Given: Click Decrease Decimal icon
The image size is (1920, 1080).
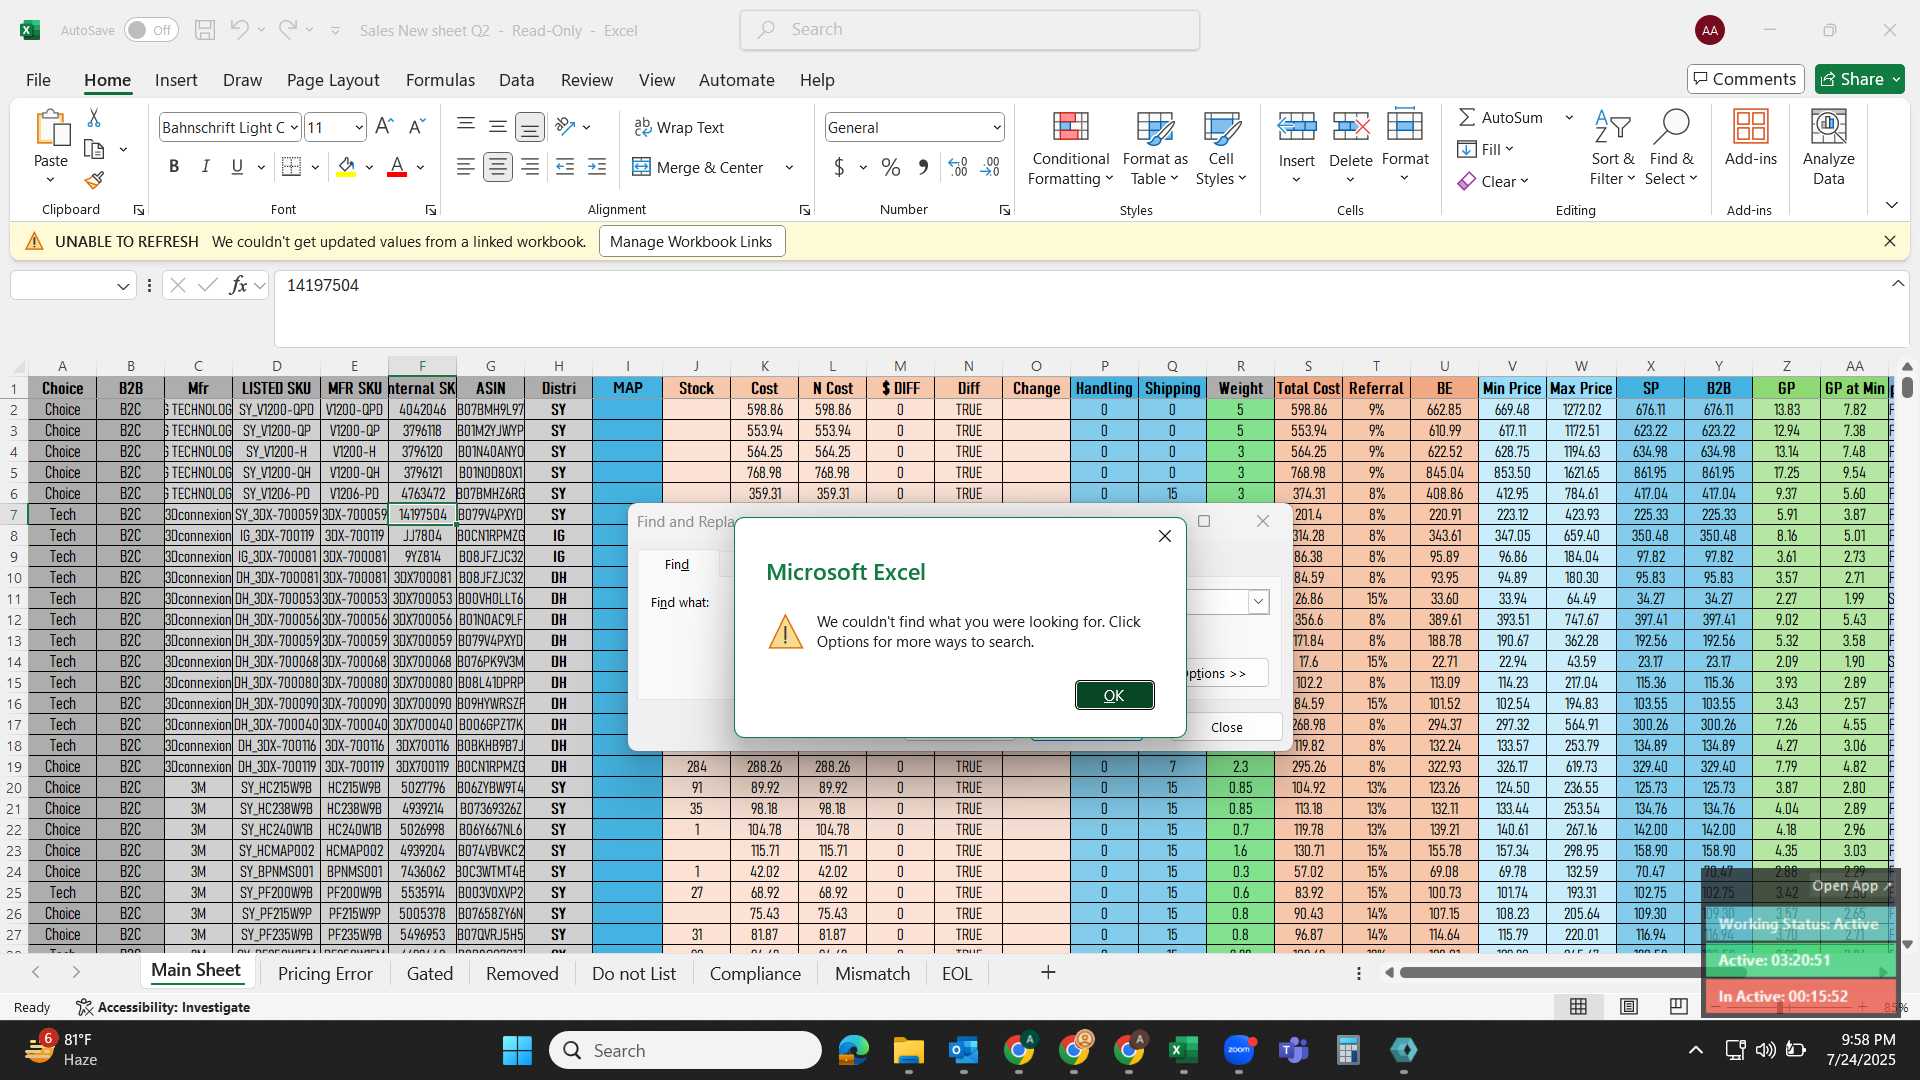Looking at the screenshot, I should pyautogui.click(x=990, y=167).
